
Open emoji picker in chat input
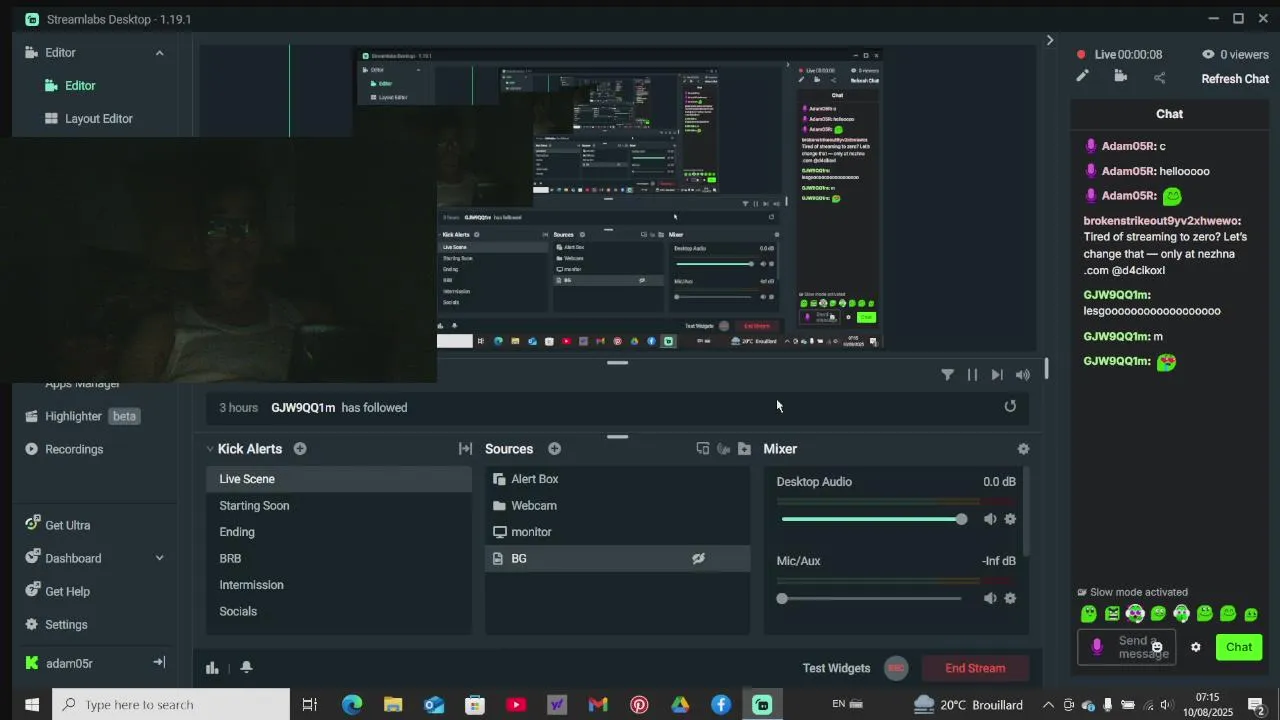(x=1157, y=647)
